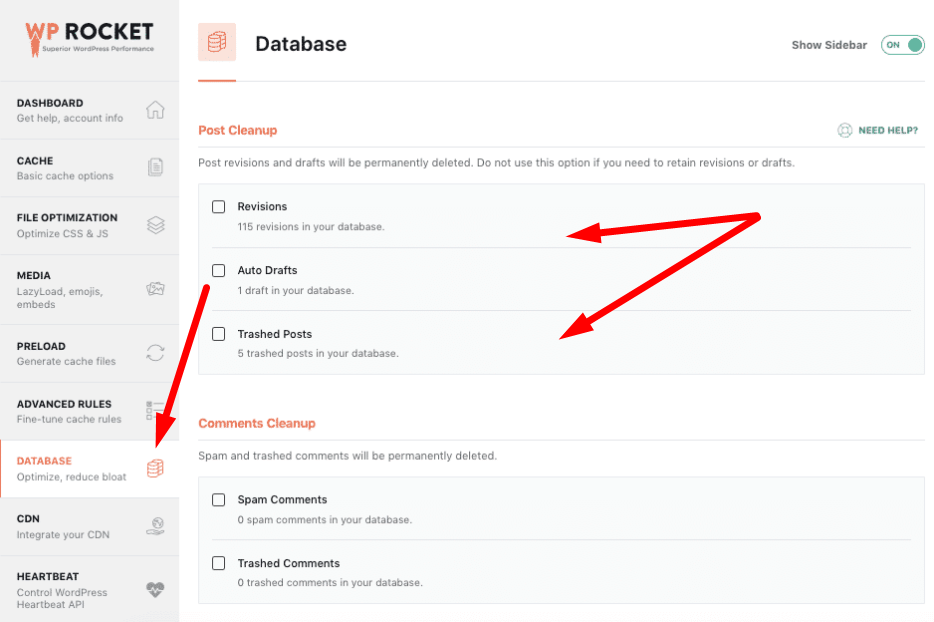Click the Cache page icon

point(155,167)
